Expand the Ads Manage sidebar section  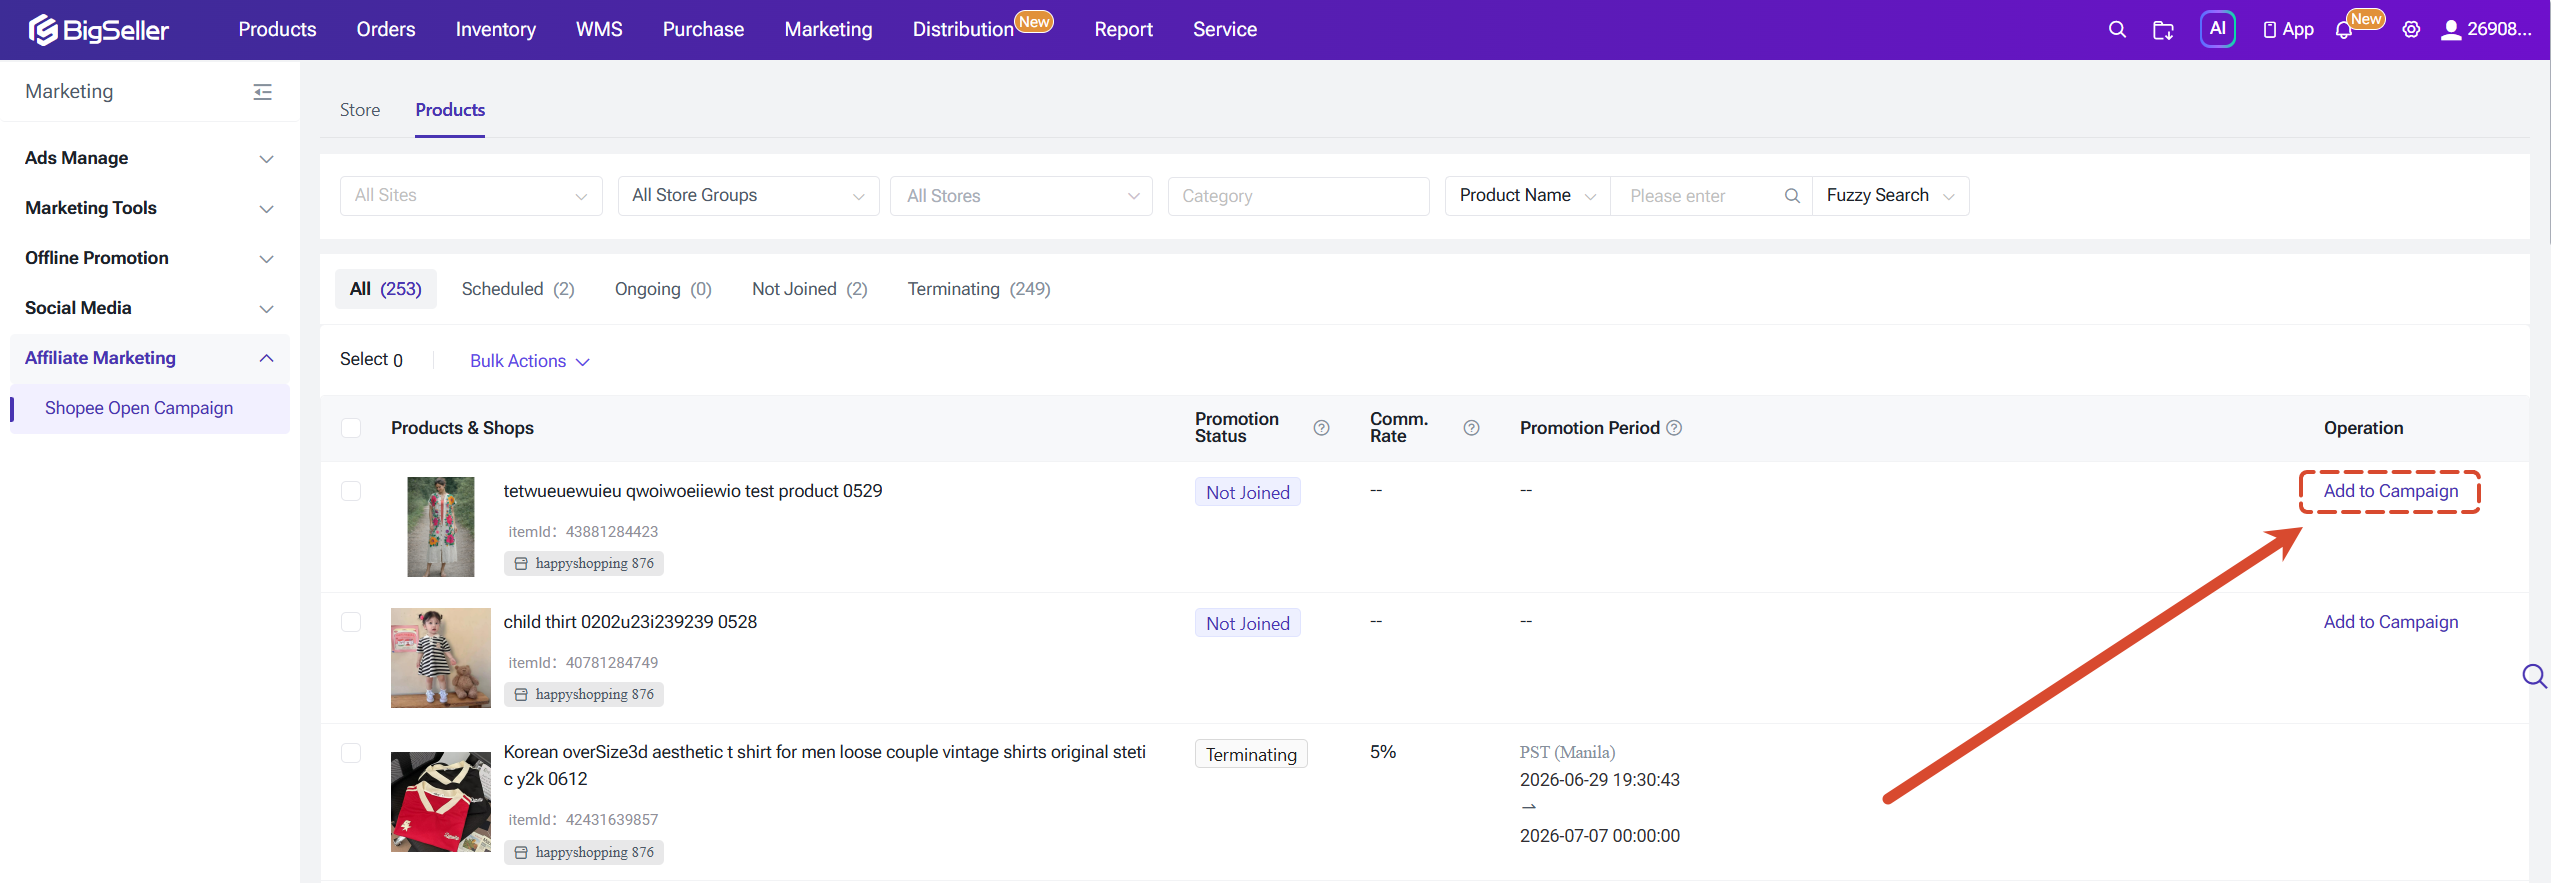(x=150, y=158)
